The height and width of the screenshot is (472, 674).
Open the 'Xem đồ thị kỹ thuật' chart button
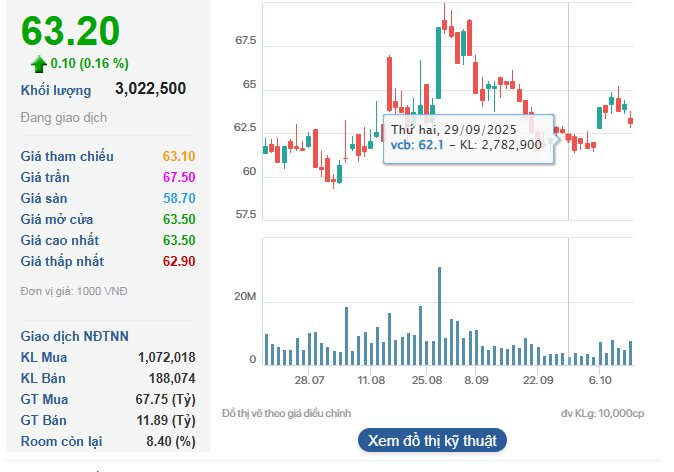433,440
